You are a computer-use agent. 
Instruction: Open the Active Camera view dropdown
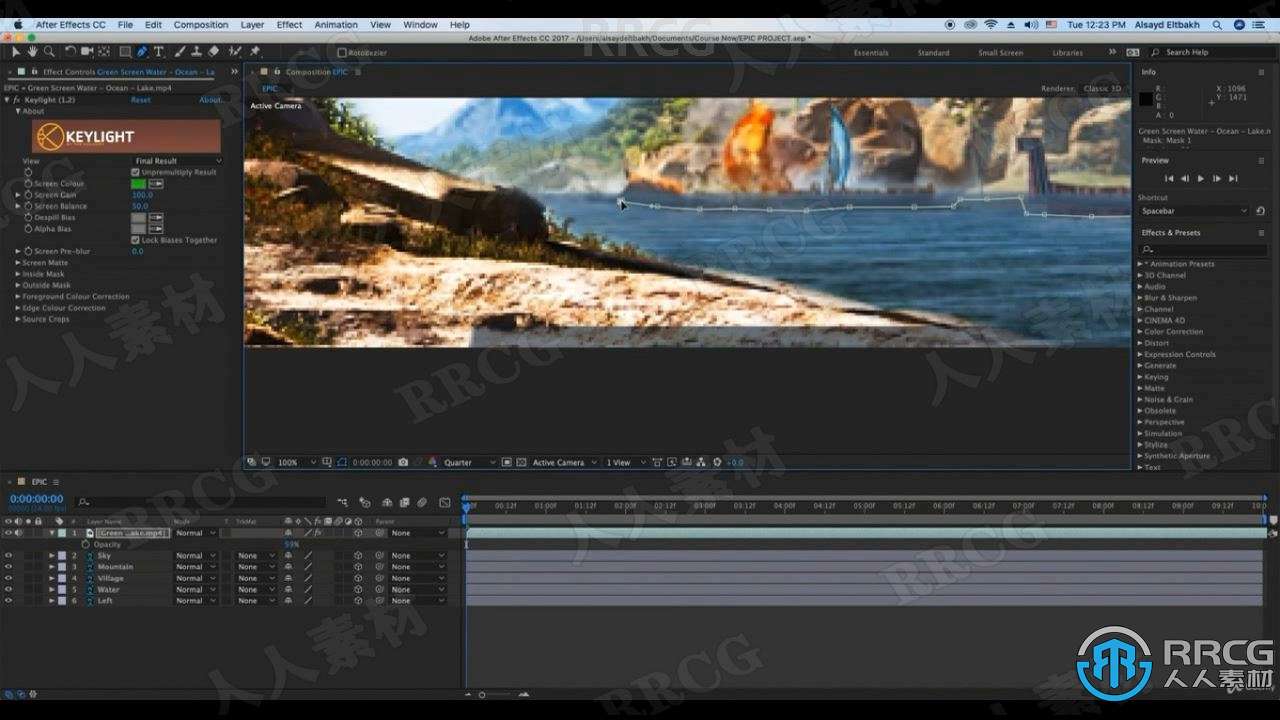click(564, 462)
